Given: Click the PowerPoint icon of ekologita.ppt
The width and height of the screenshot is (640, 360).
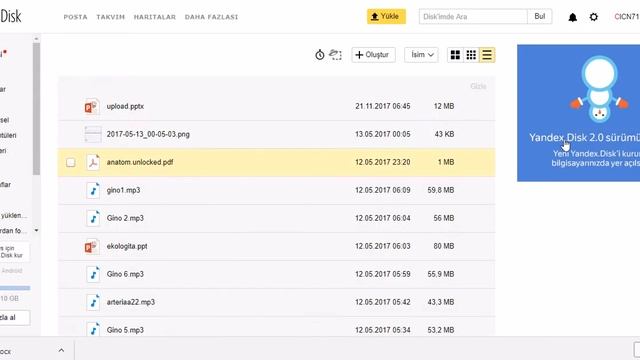Looking at the screenshot, I should (92, 247).
